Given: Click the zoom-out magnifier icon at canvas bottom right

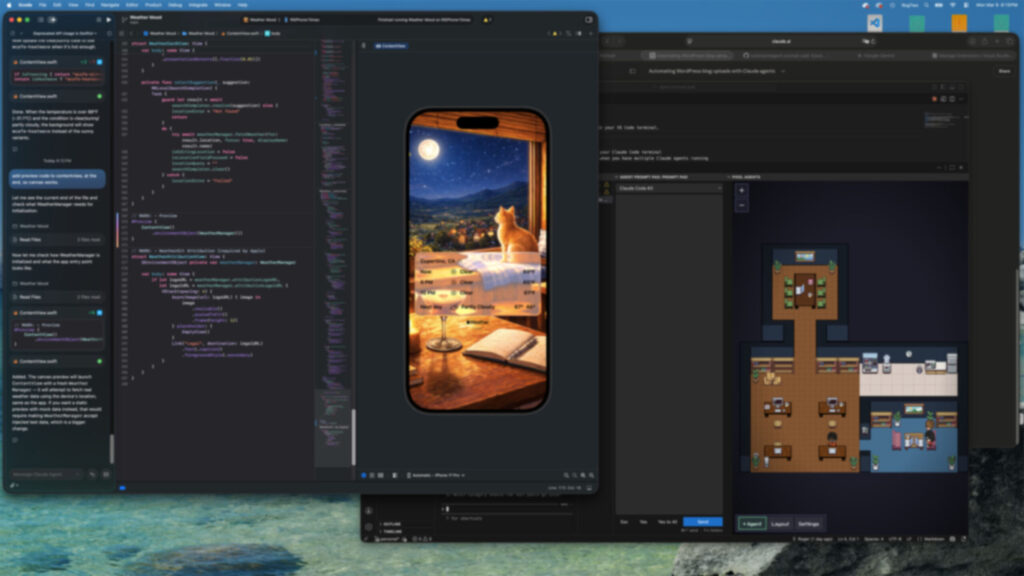Looking at the screenshot, I should (565, 475).
